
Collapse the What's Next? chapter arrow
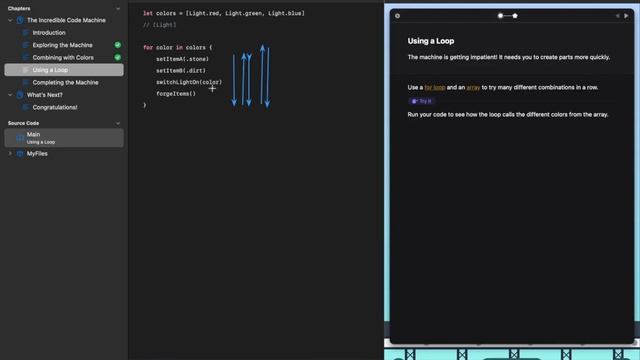coord(10,95)
